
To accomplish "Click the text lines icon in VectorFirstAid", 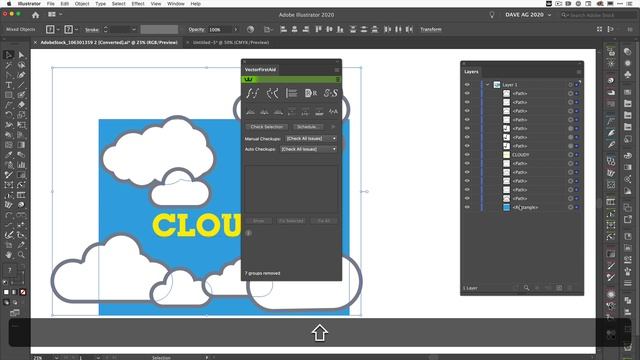I will point(291,93).
